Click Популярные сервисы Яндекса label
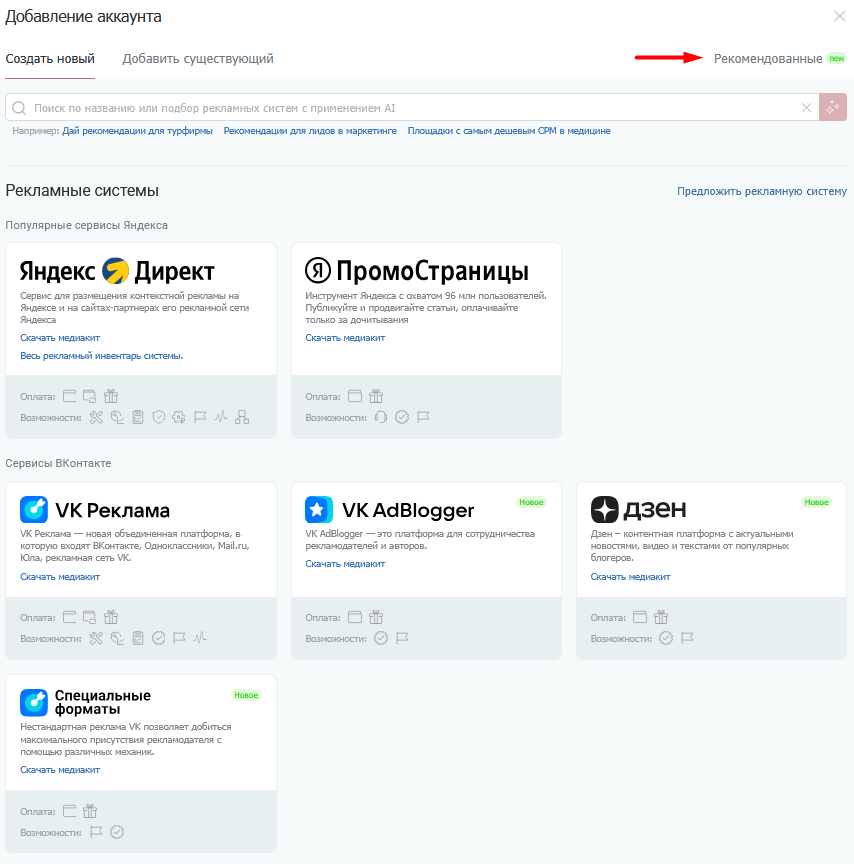This screenshot has width=854, height=864. (87, 225)
